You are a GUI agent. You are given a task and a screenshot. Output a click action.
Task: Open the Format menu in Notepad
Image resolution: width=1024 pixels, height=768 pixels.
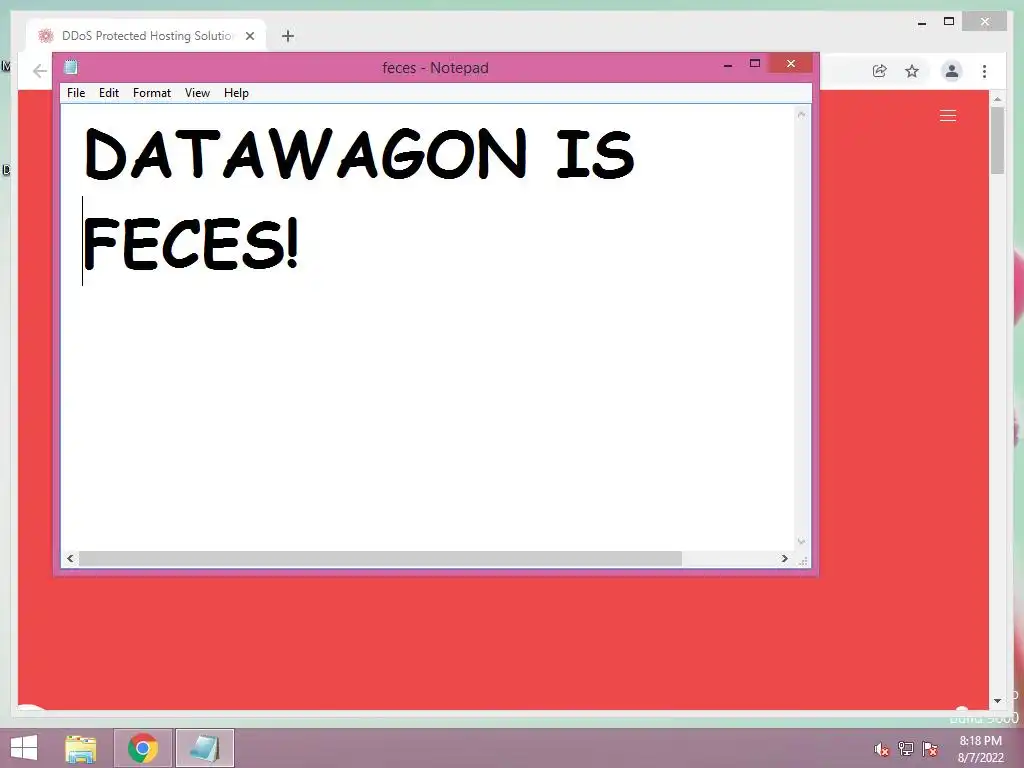pos(152,93)
